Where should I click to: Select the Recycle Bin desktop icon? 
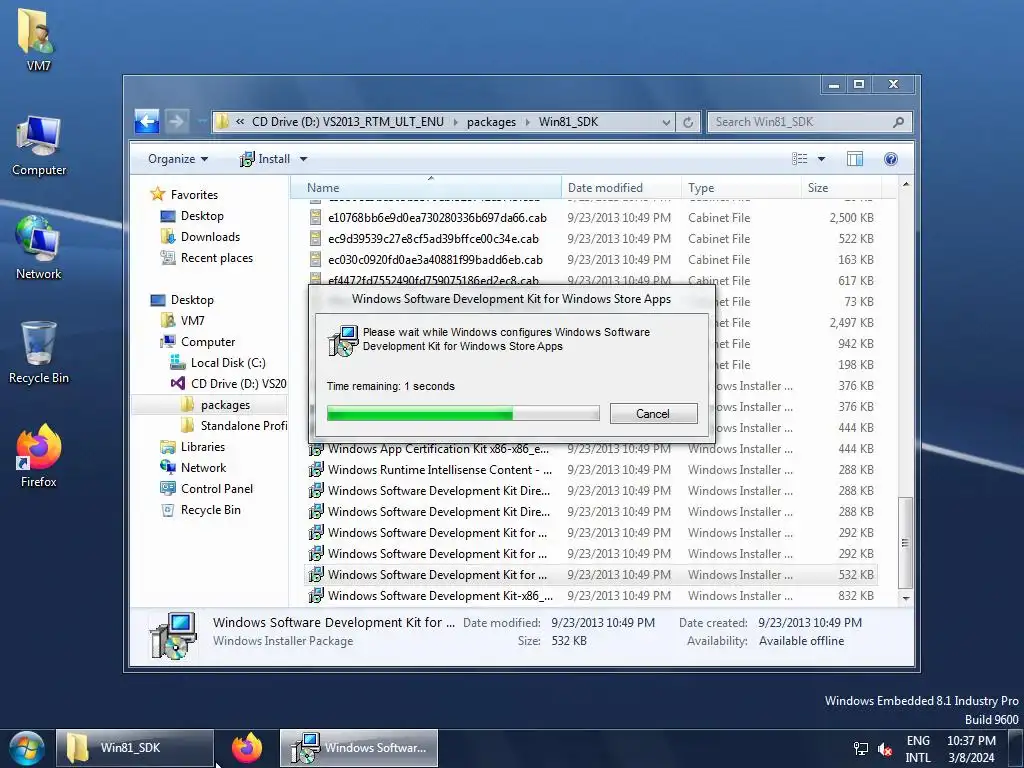coord(39,353)
